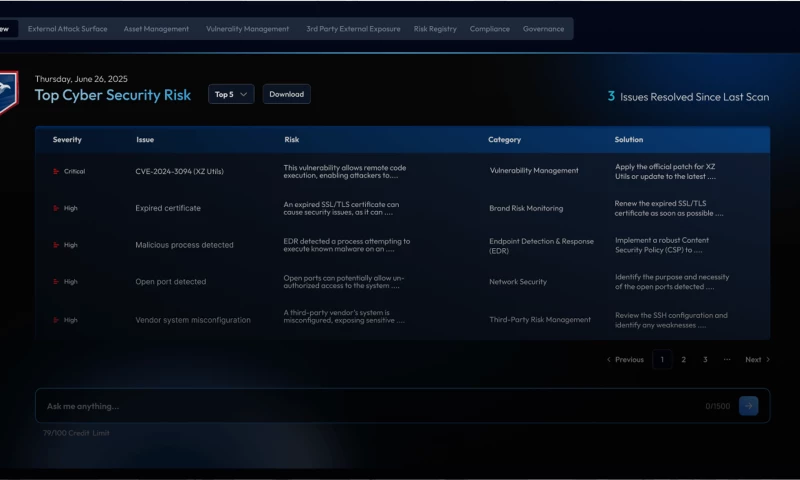The width and height of the screenshot is (800, 480).
Task: Click severity icon beside Malicious process detected
Action: tap(56, 245)
